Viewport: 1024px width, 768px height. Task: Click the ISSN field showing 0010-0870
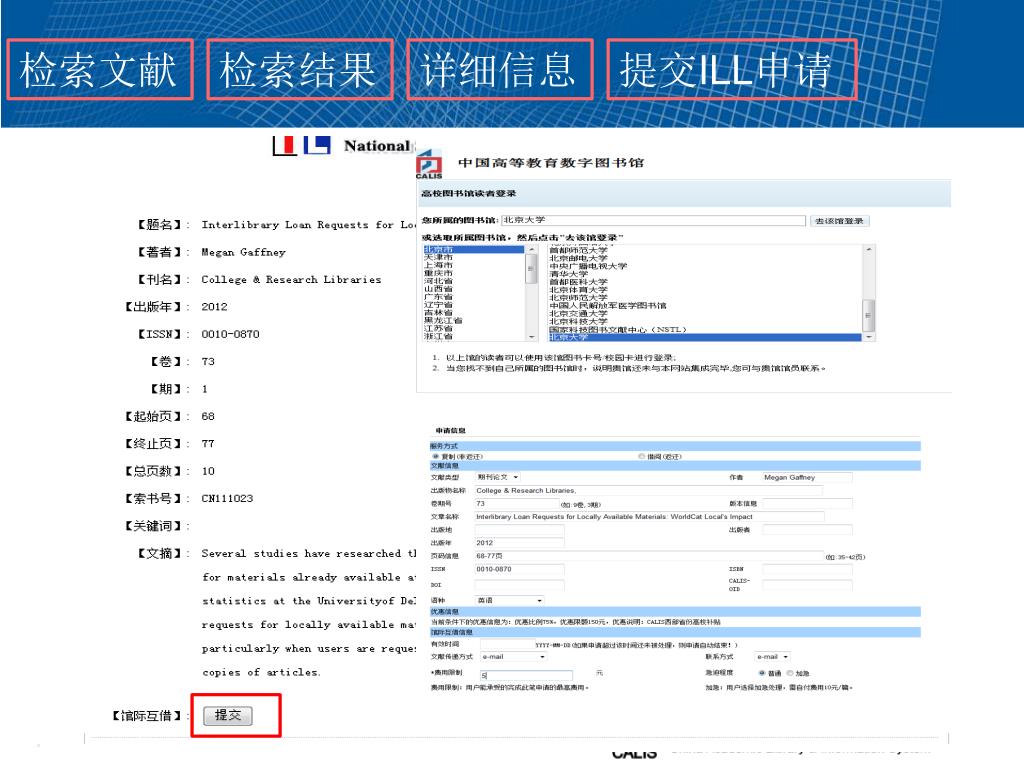(519, 569)
